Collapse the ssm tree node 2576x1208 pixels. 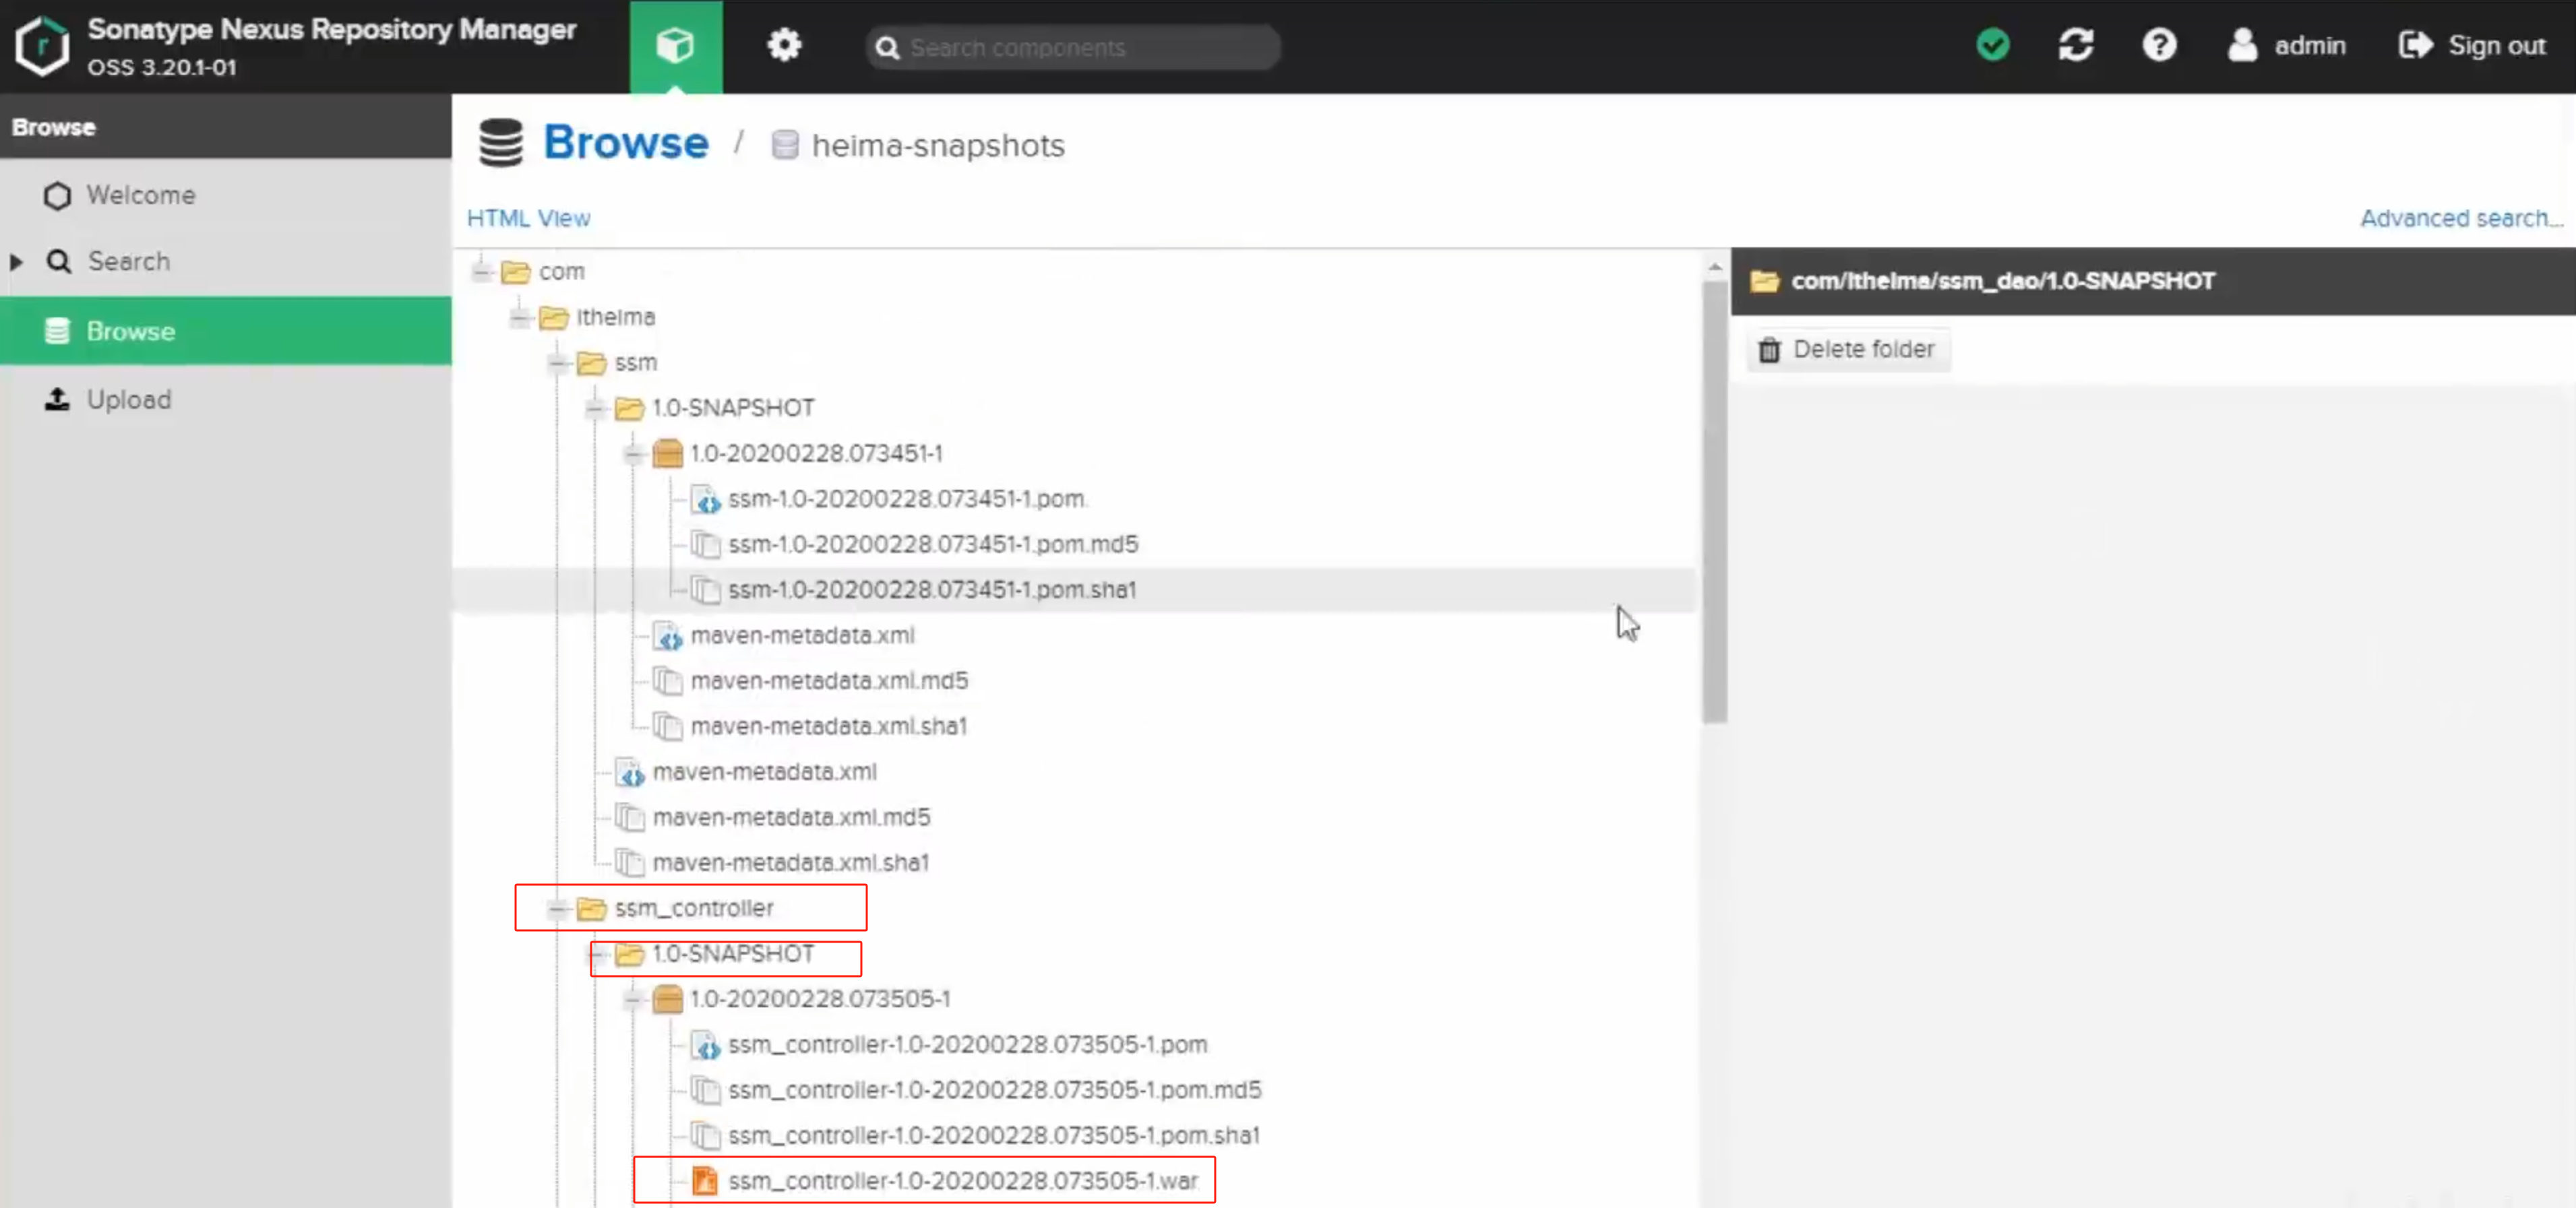tap(558, 362)
